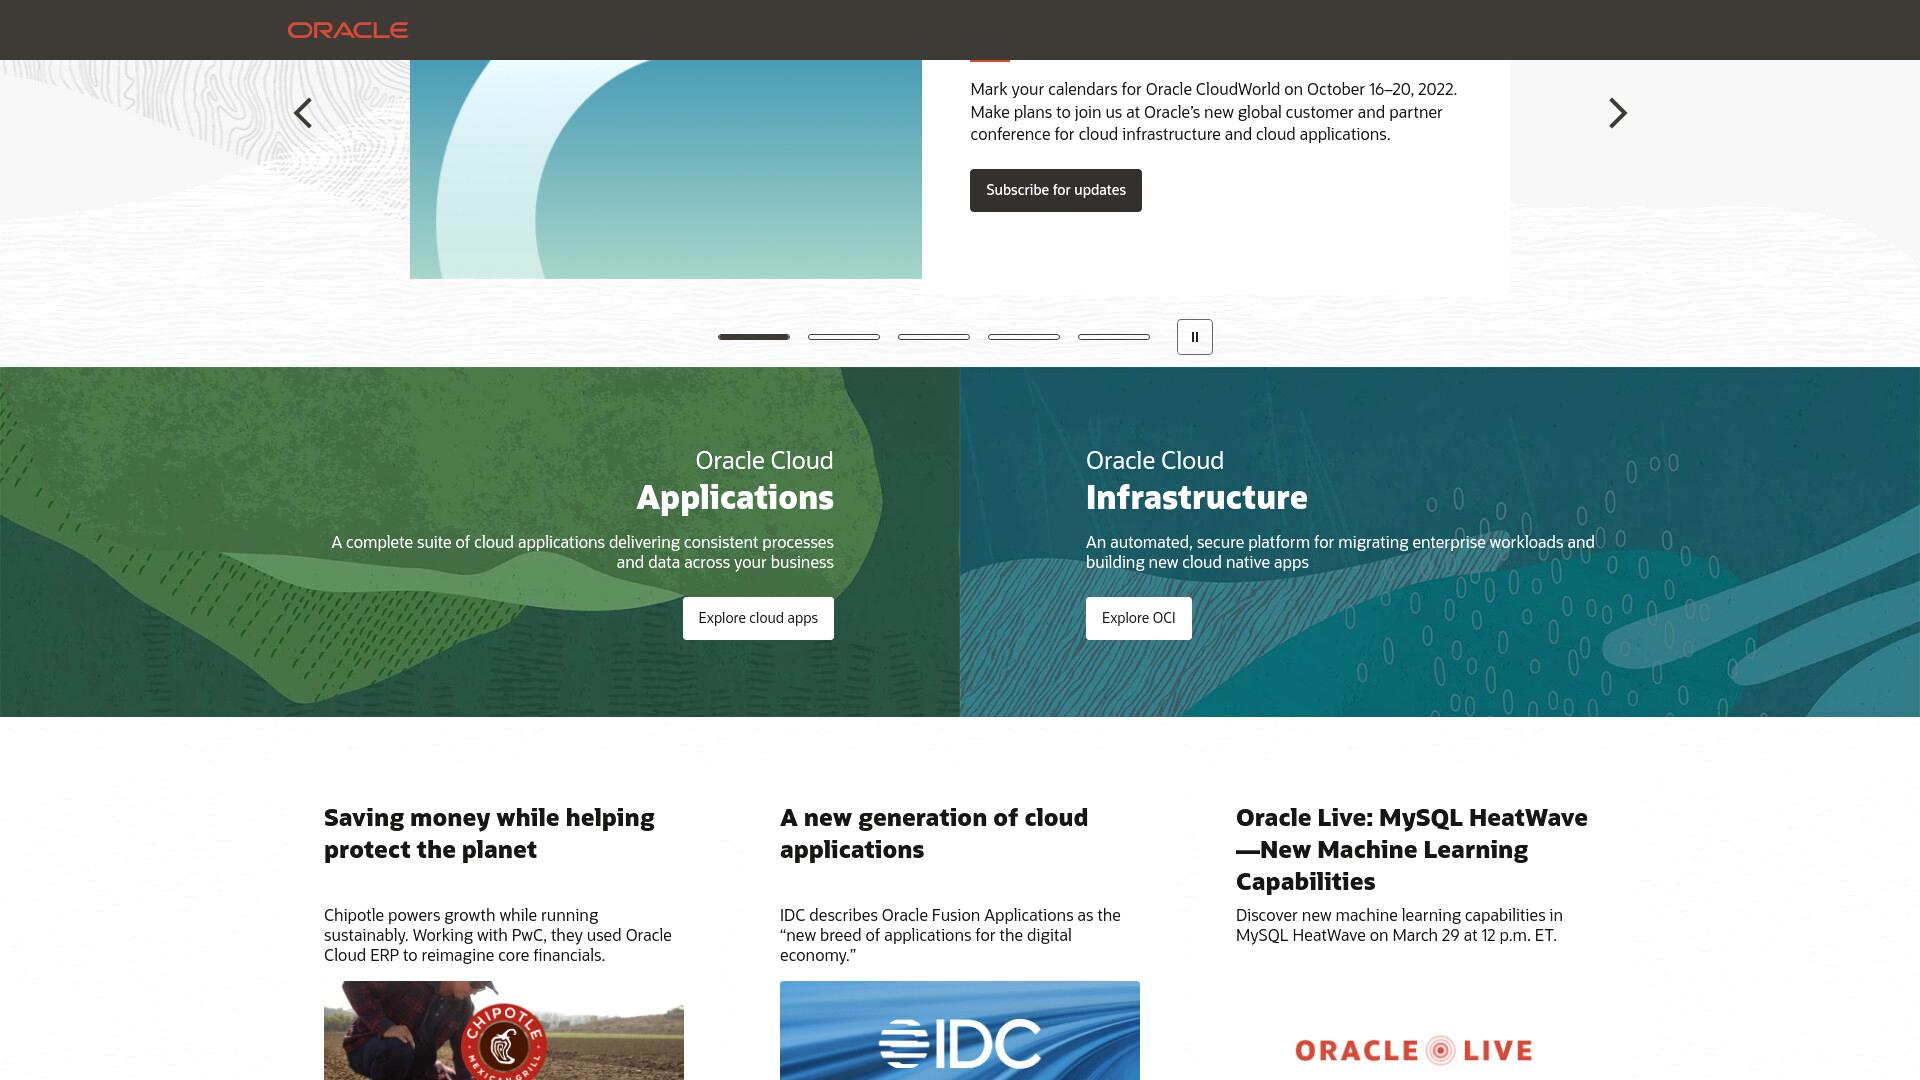Select the second carousel slide indicator
1920x1080 pixels.
[844, 337]
